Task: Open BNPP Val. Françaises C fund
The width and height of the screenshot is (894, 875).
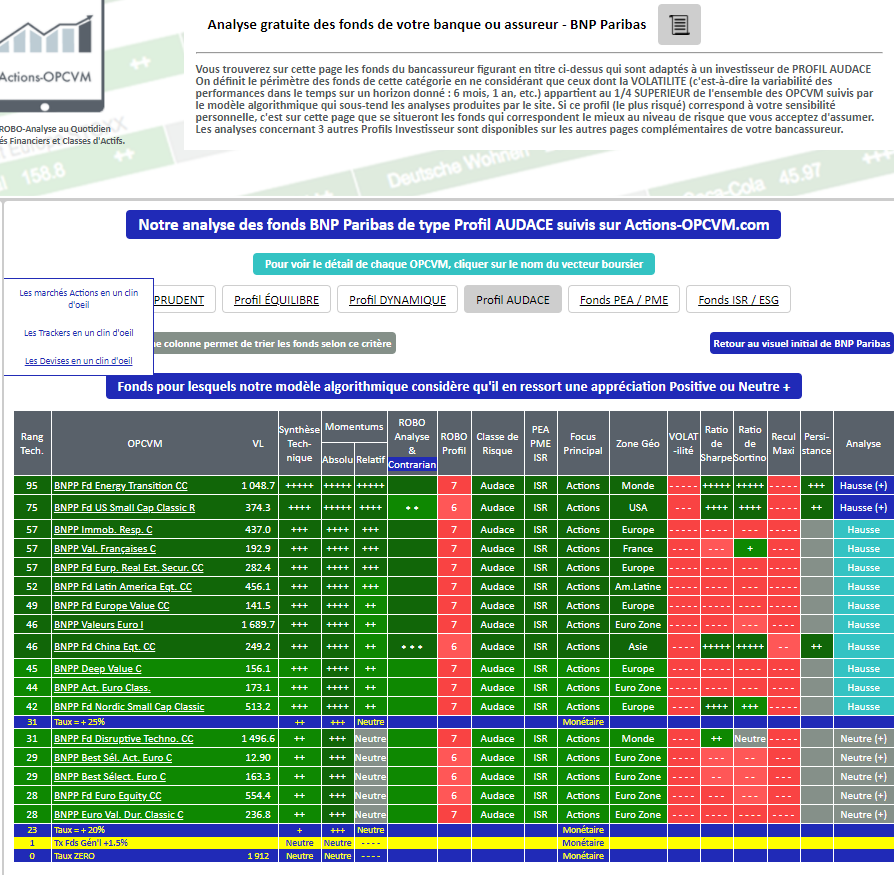Action: point(105,548)
